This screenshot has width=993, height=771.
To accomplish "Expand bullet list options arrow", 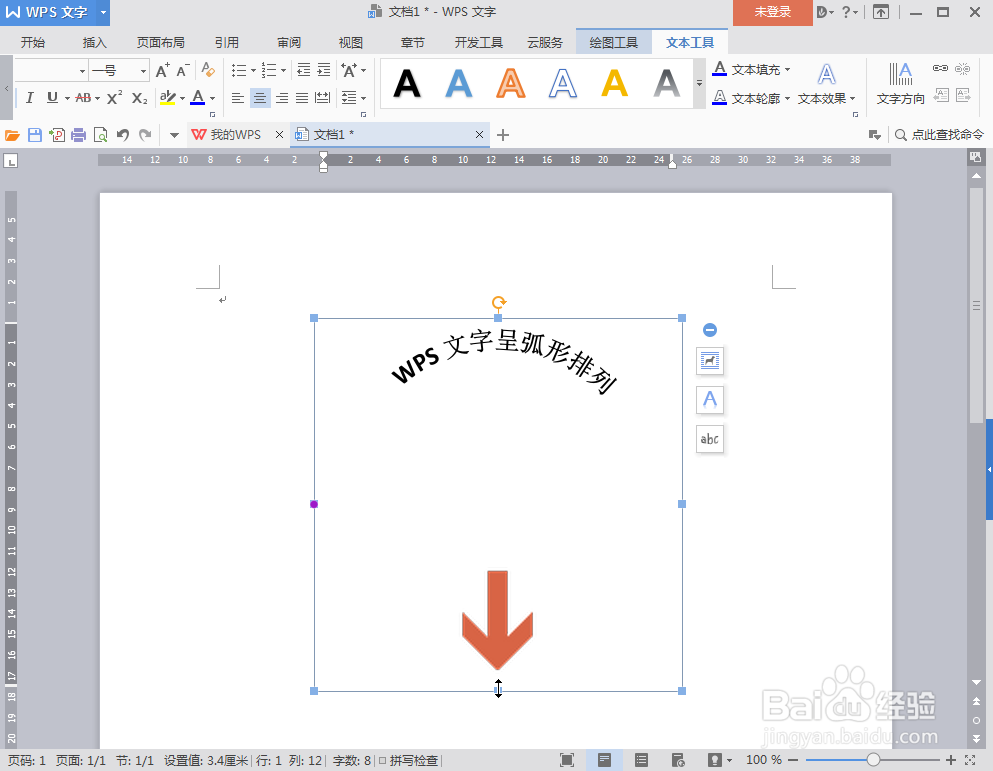I will pyautogui.click(x=253, y=70).
